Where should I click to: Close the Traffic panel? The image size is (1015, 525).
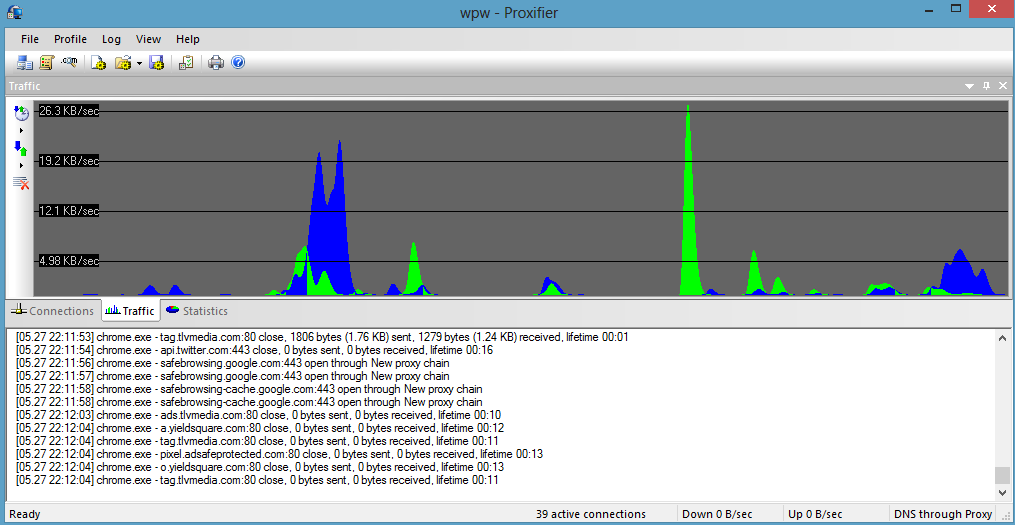1003,85
